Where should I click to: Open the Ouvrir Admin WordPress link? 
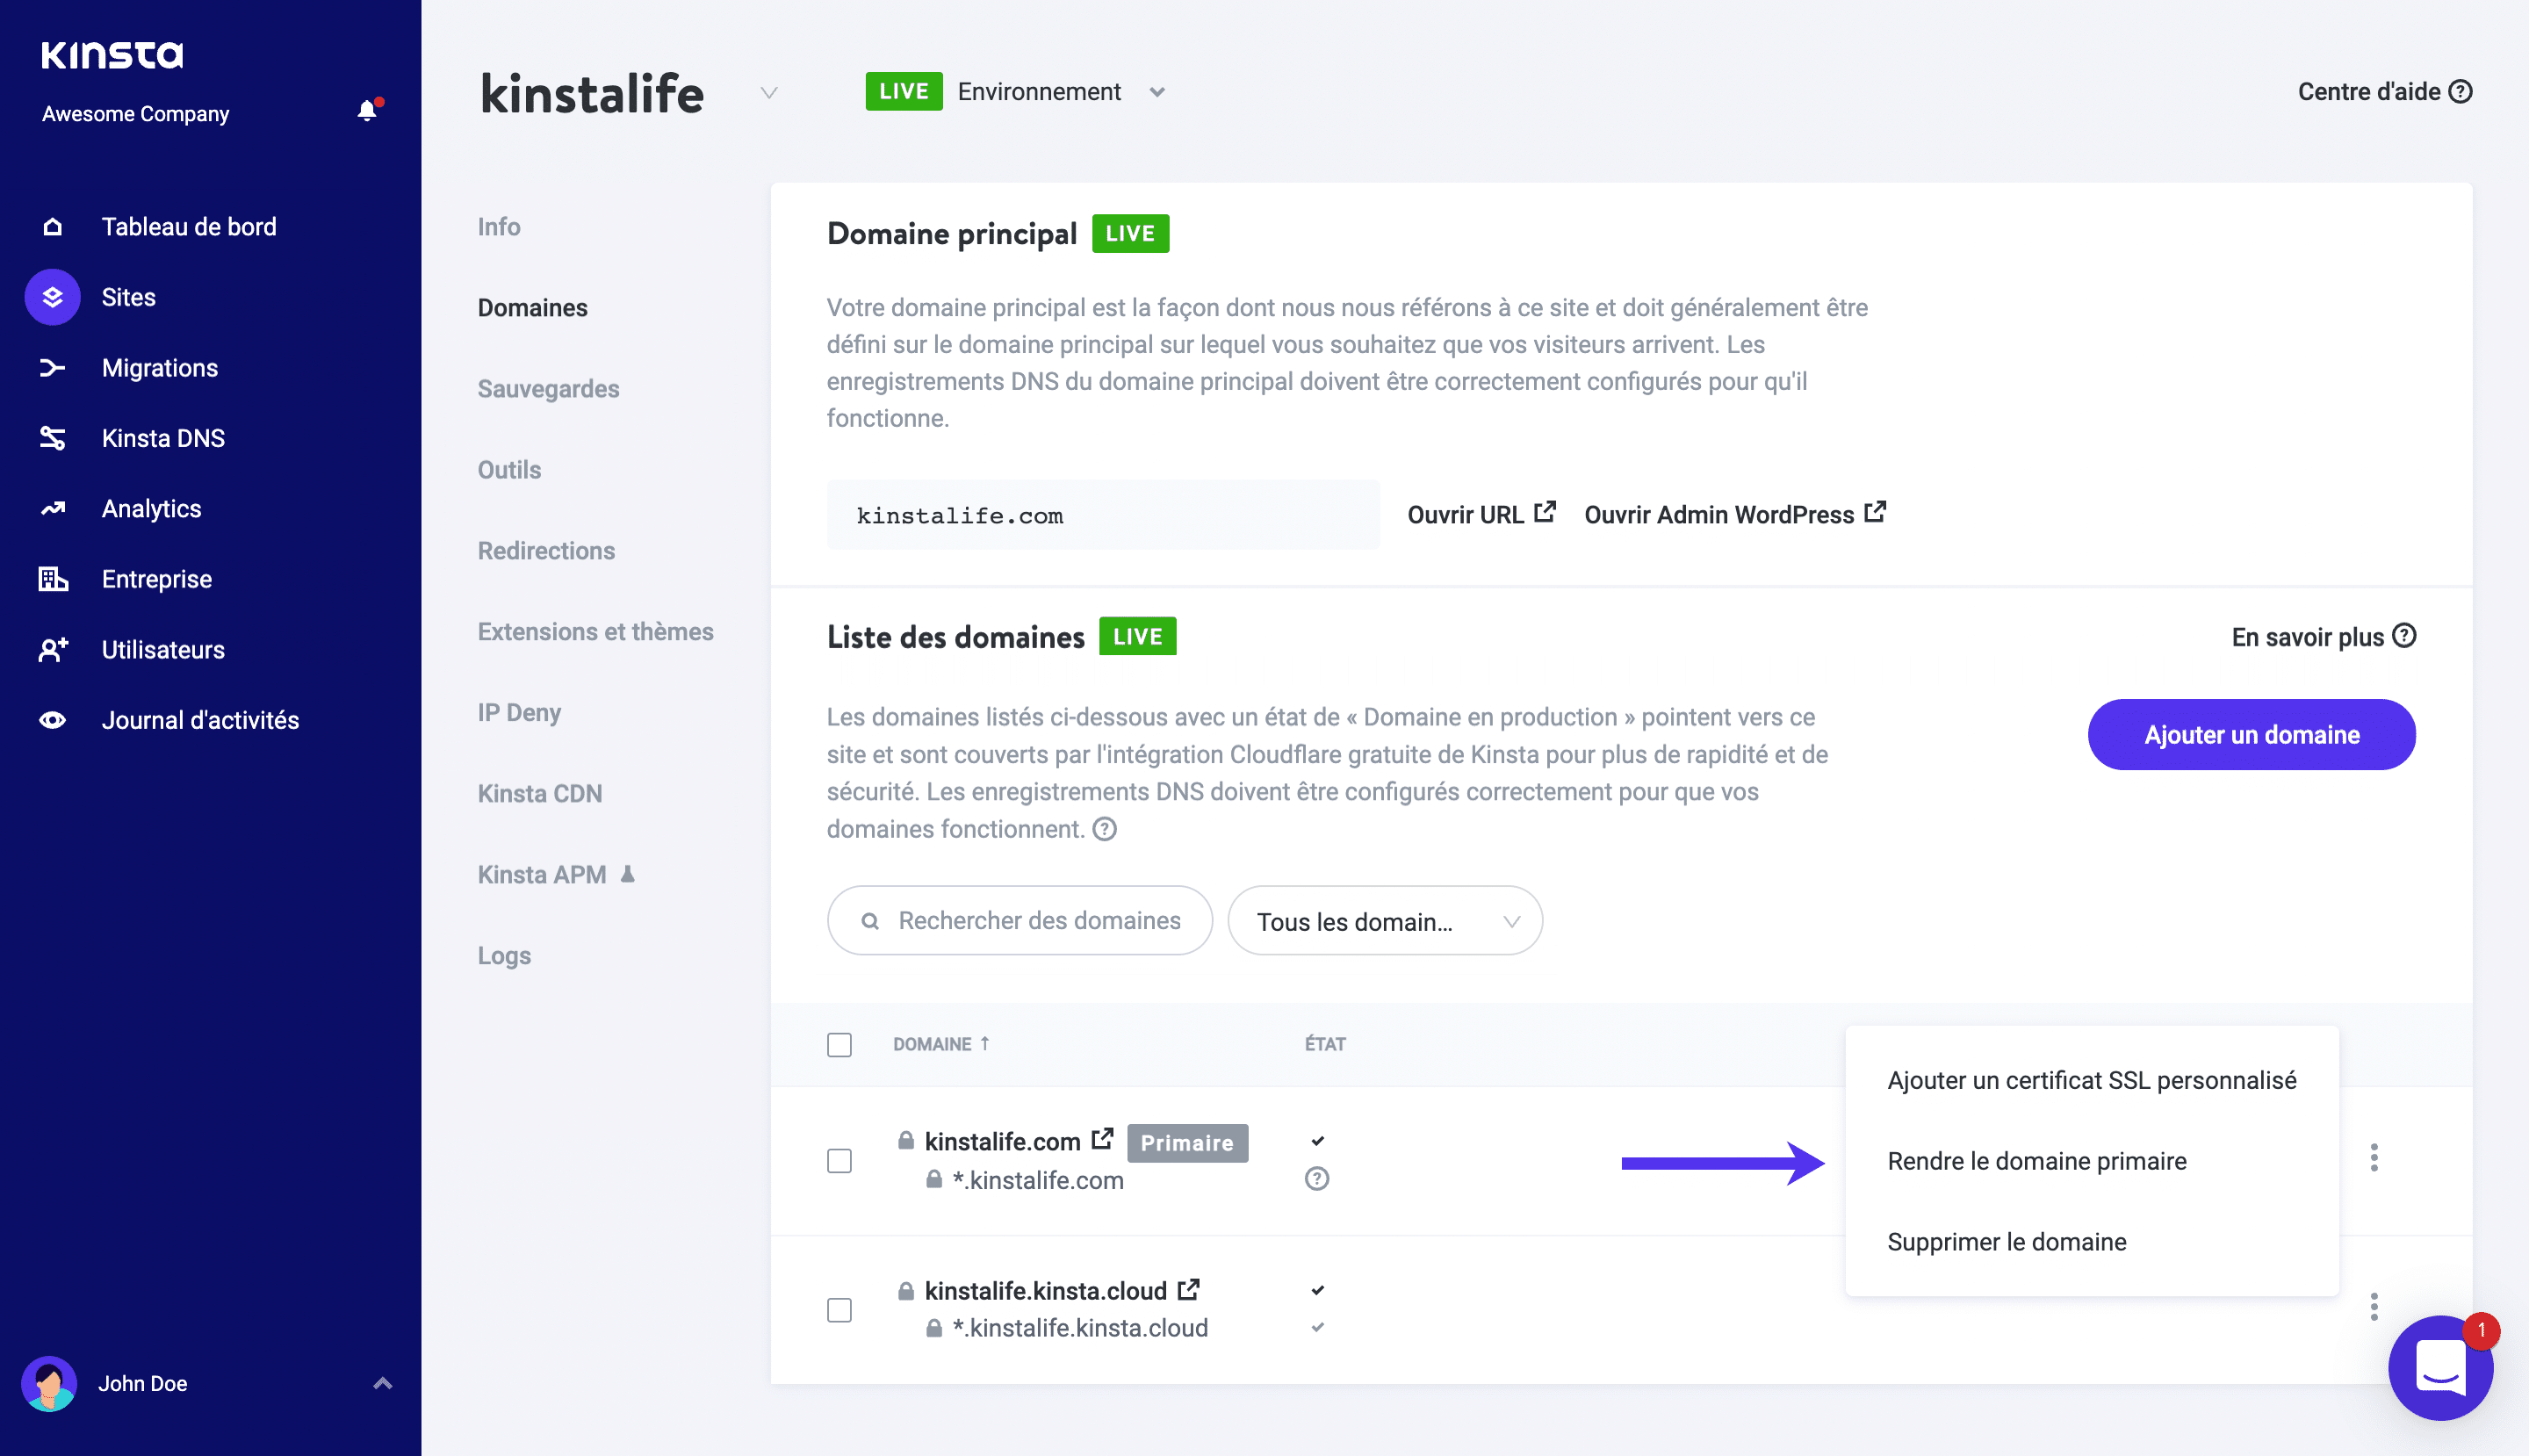coord(1734,514)
